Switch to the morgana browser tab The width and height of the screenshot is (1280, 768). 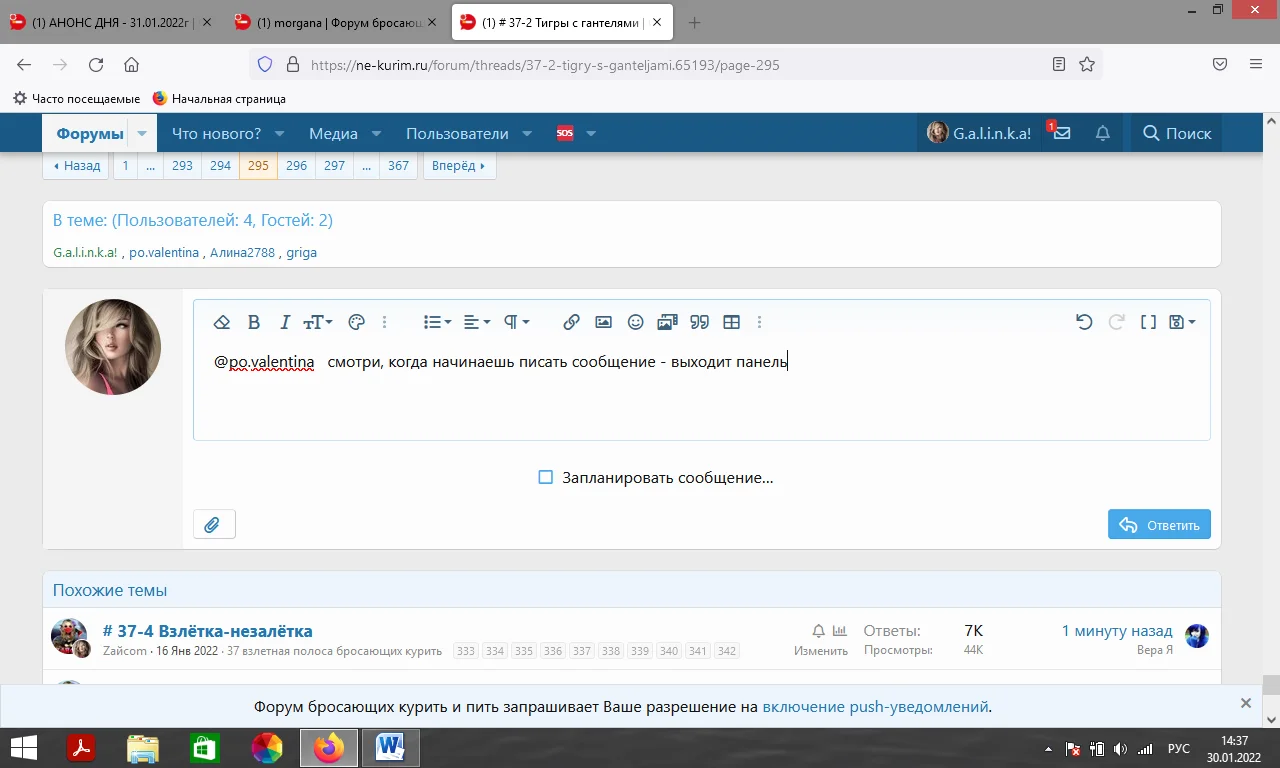click(x=336, y=22)
